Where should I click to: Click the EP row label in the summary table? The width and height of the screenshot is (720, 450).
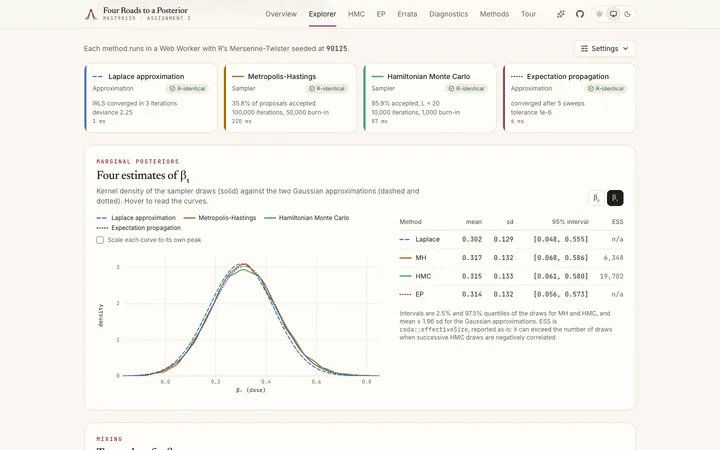[x=419, y=294]
